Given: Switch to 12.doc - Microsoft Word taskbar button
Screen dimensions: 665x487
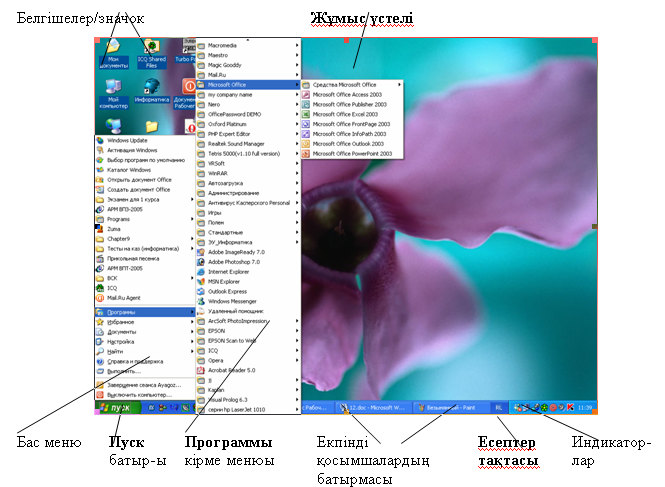Looking at the screenshot, I should click(x=373, y=408).
